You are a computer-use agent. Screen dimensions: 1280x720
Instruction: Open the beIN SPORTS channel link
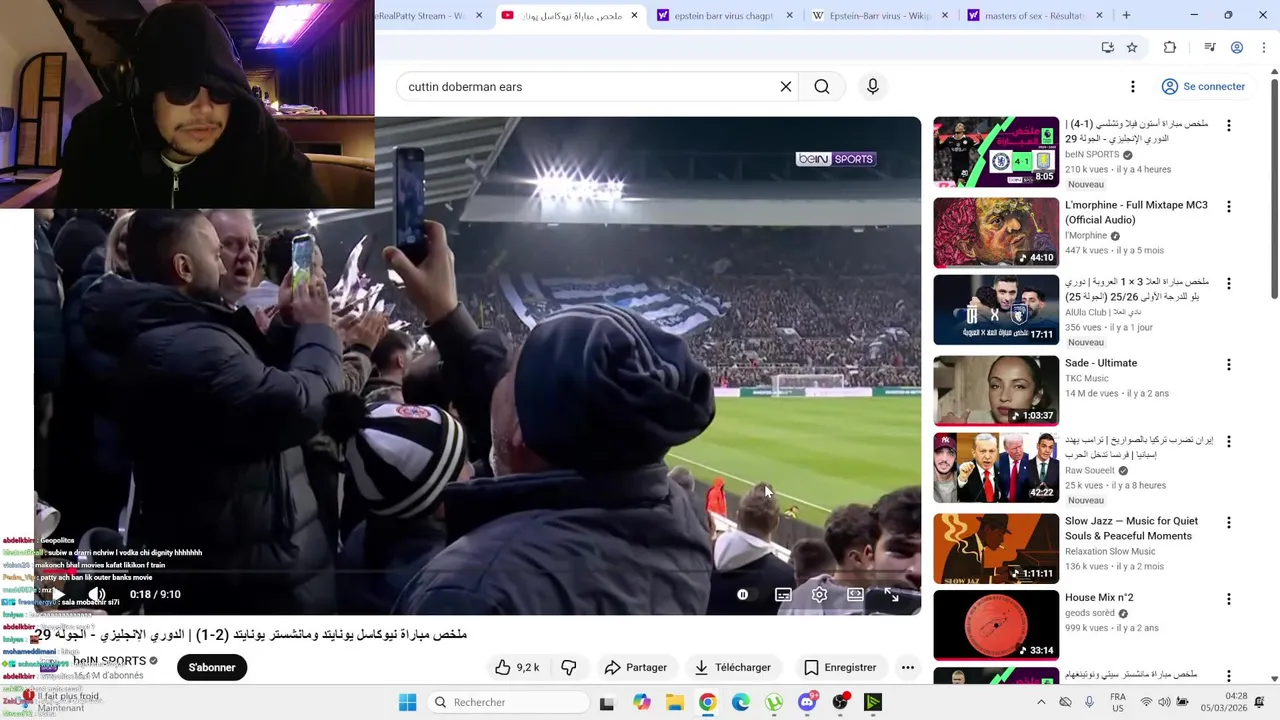109,661
